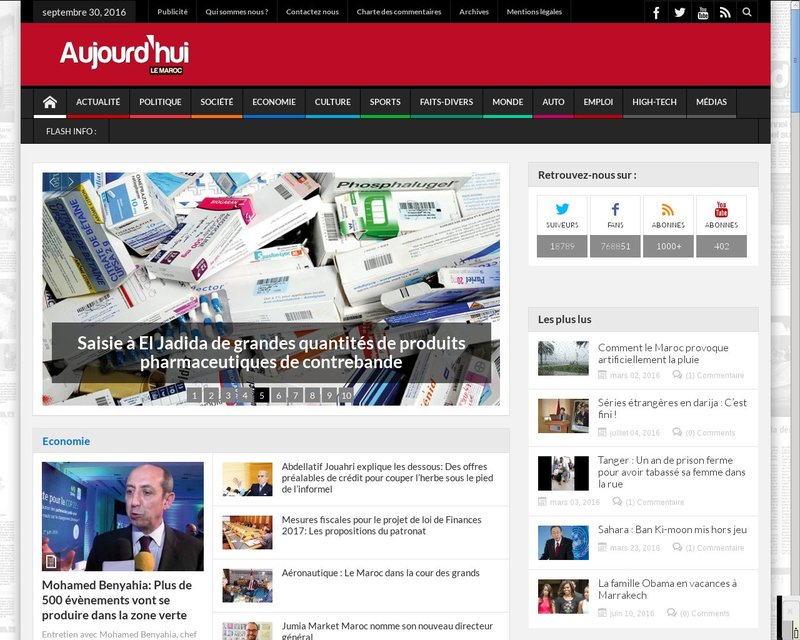Image resolution: width=800 pixels, height=640 pixels.
Task: Go to the Archives page
Action: click(474, 12)
